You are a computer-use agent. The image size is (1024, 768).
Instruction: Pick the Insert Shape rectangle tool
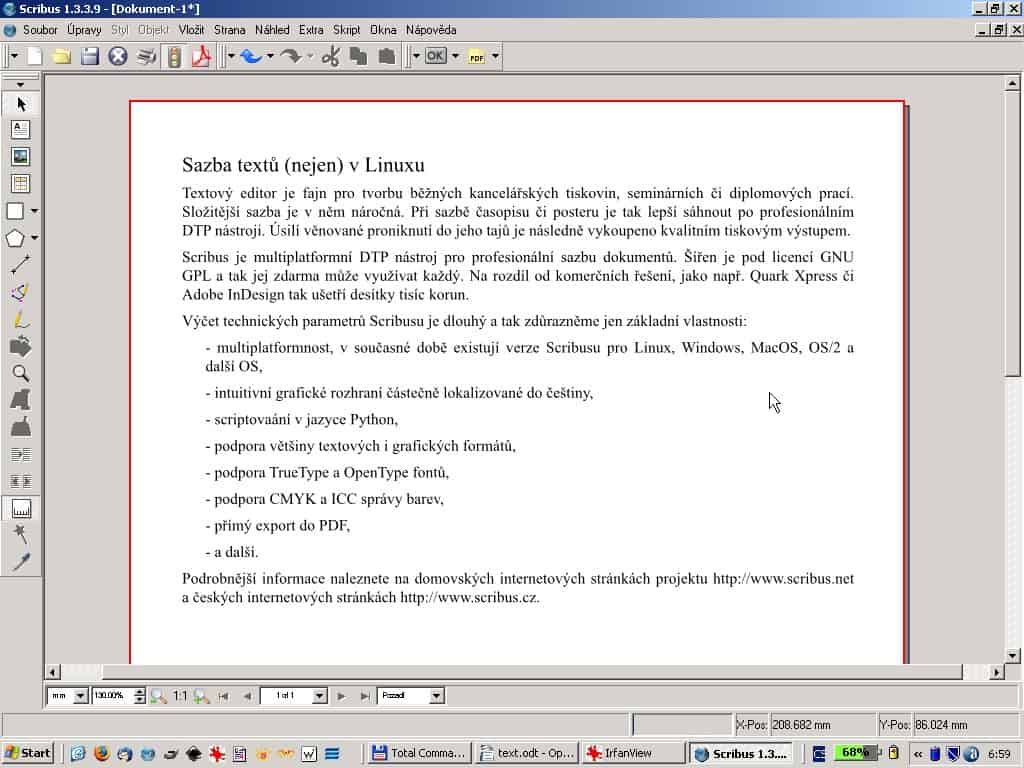tap(15, 211)
